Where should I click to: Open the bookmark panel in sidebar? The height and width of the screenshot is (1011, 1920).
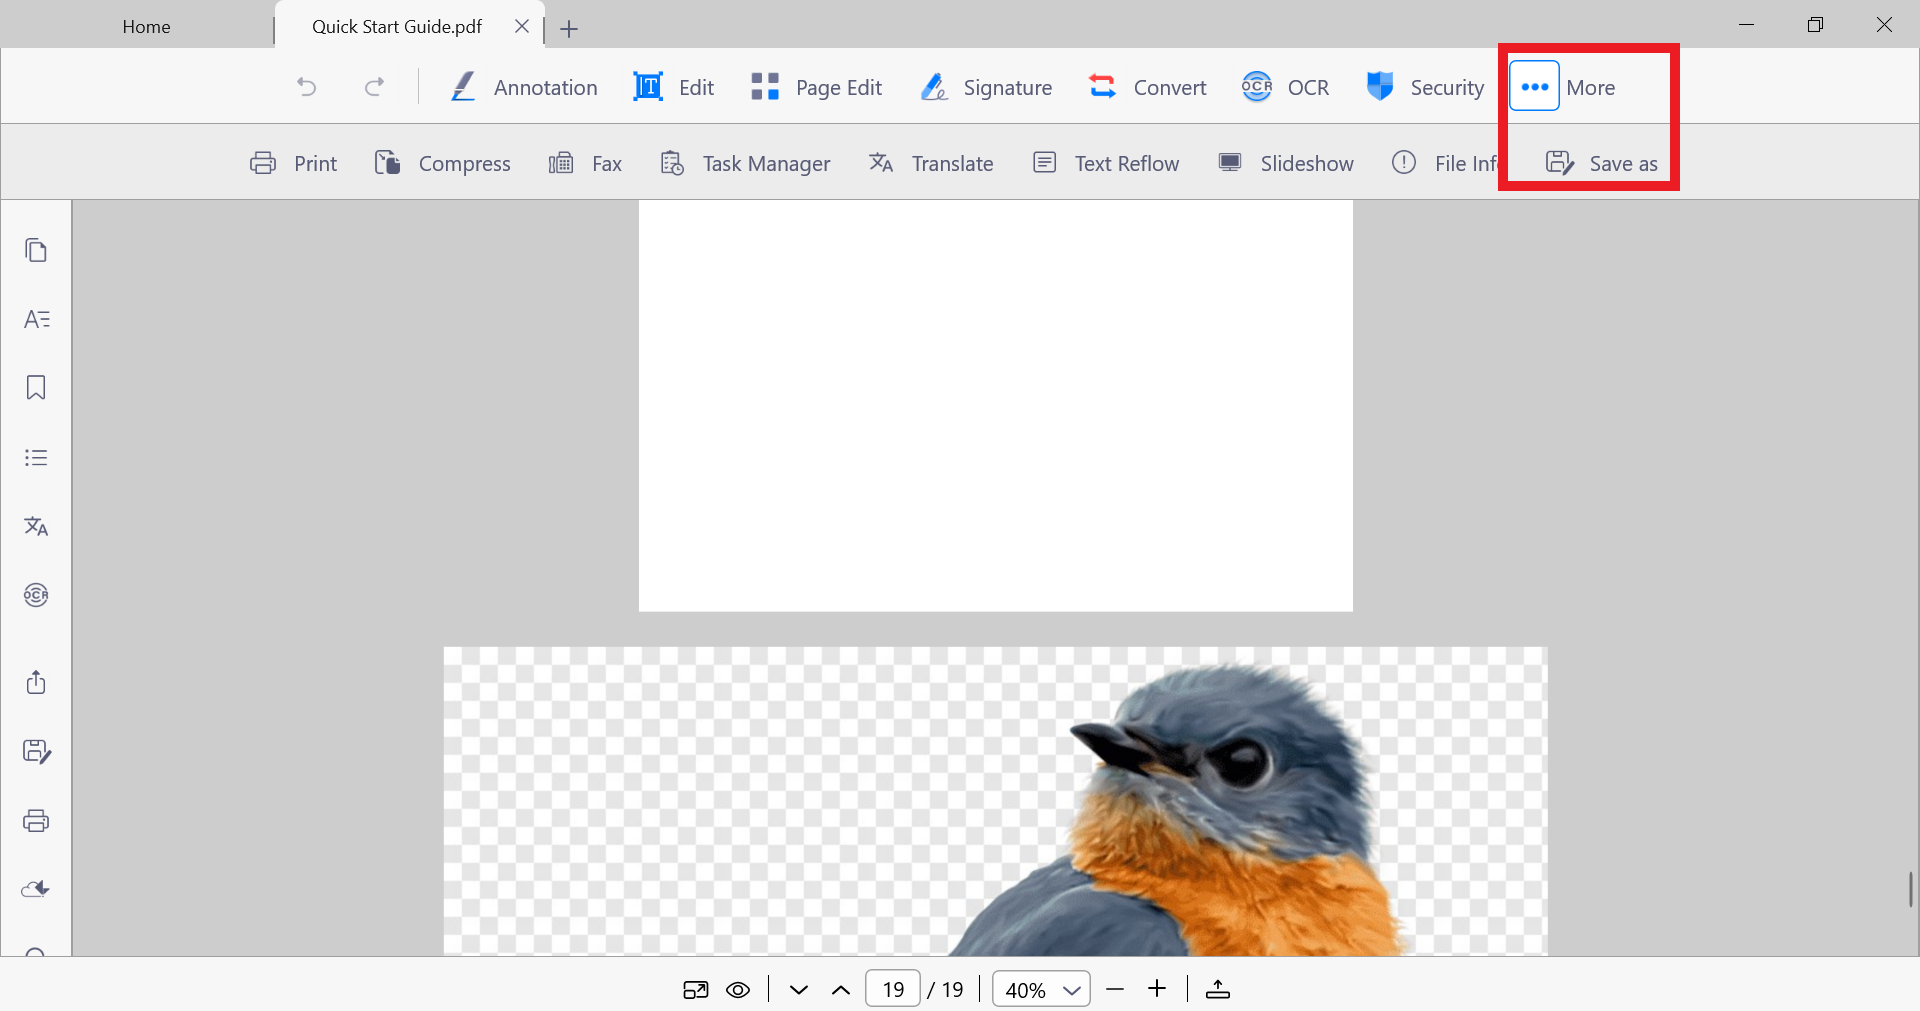coord(36,388)
